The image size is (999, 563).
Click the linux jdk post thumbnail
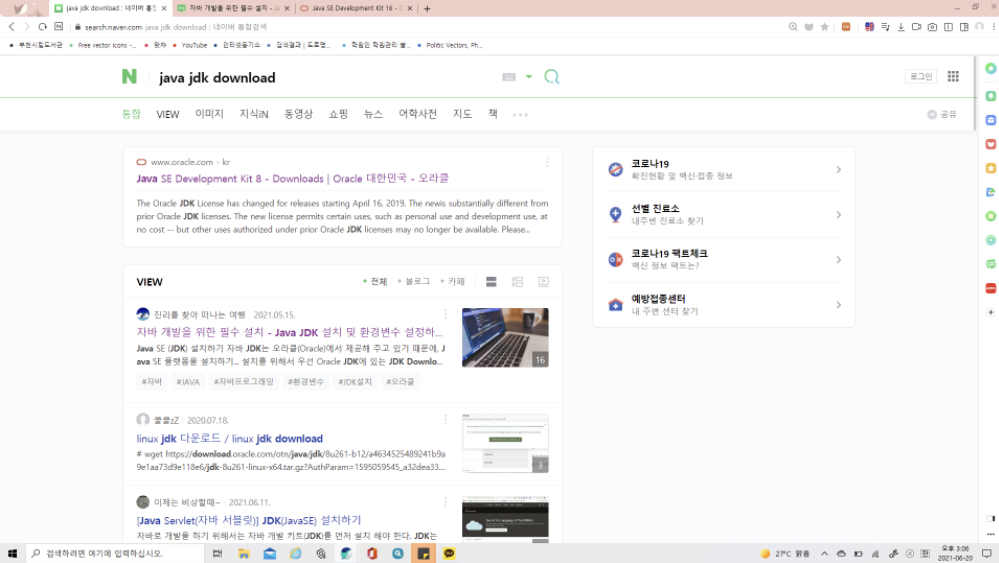coord(505,443)
